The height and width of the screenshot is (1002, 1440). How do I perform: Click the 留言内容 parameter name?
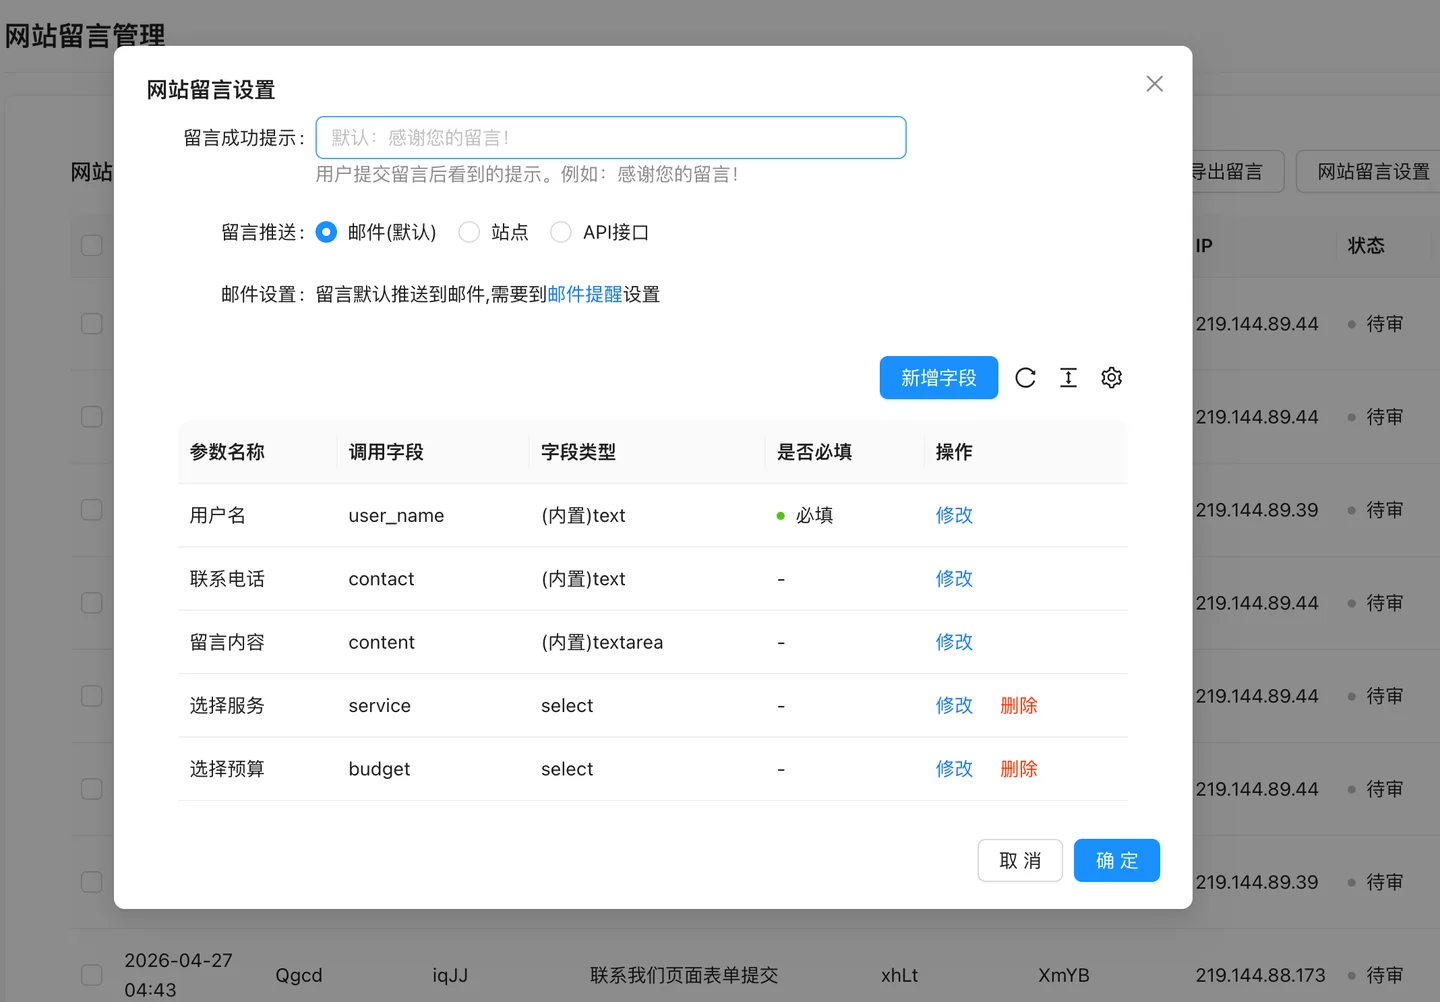[227, 642]
